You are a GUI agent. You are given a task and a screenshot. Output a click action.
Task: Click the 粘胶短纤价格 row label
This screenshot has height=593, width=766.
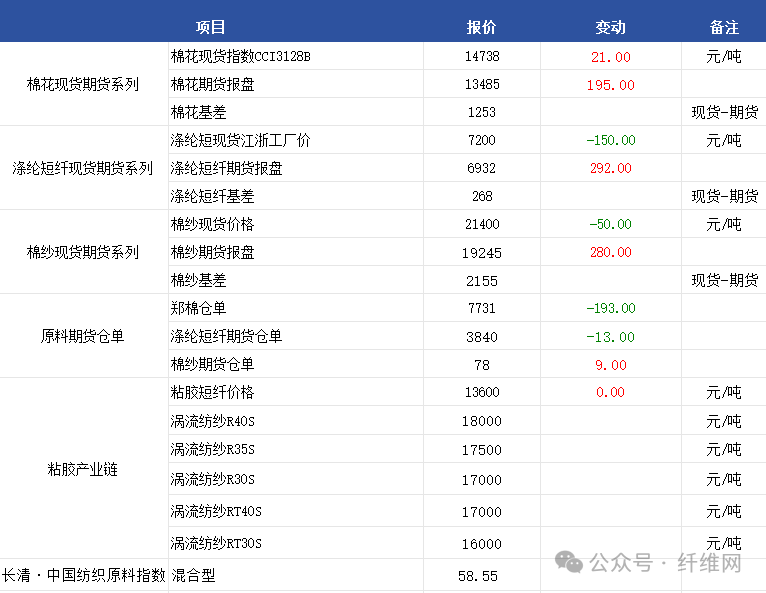pos(213,392)
